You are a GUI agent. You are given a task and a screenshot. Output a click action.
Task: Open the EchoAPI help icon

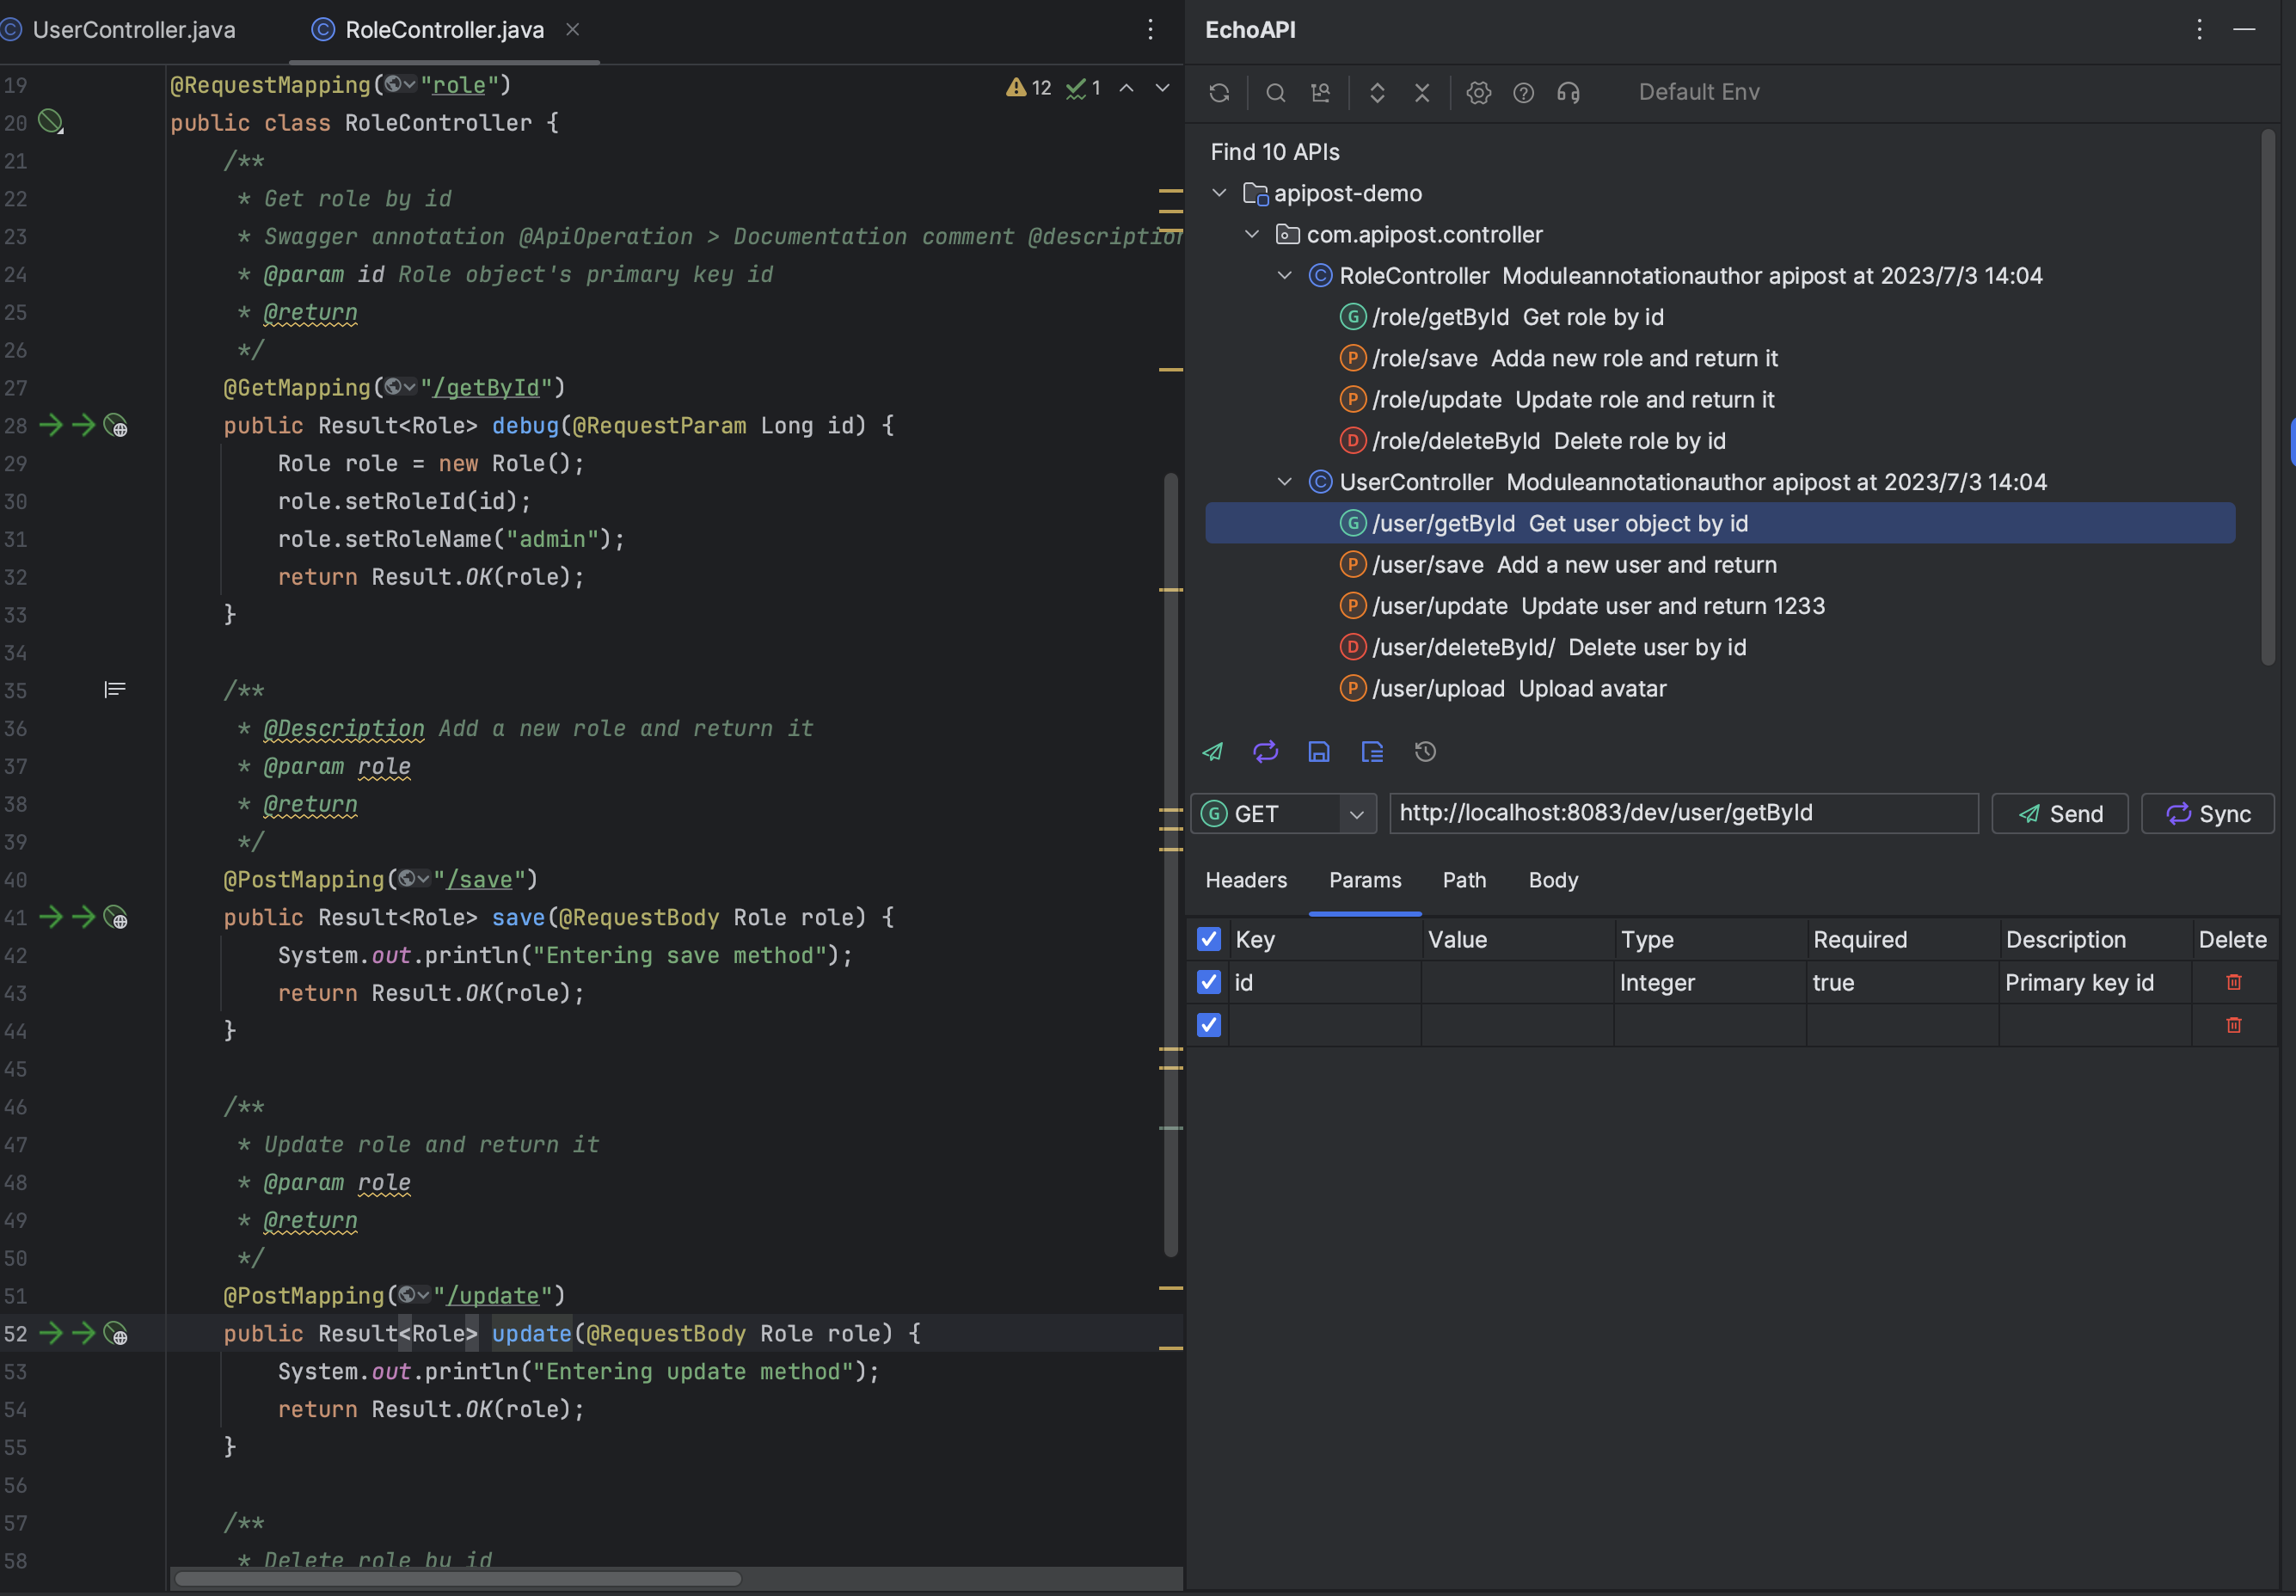pyautogui.click(x=1523, y=93)
